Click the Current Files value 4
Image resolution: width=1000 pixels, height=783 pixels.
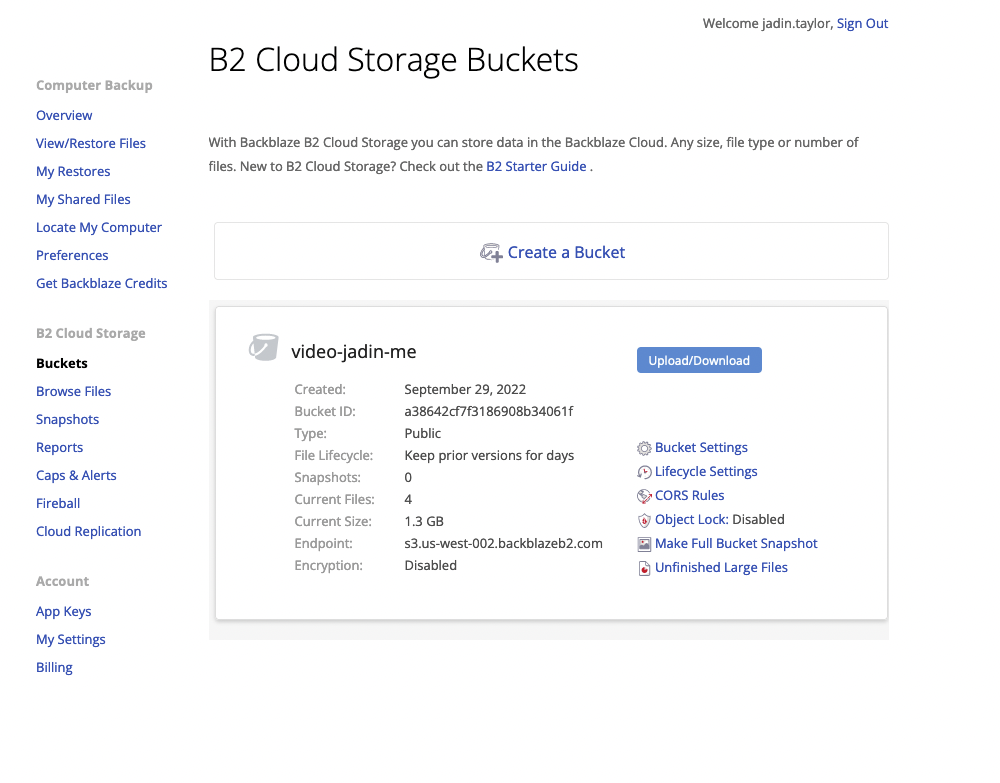pyautogui.click(x=408, y=499)
